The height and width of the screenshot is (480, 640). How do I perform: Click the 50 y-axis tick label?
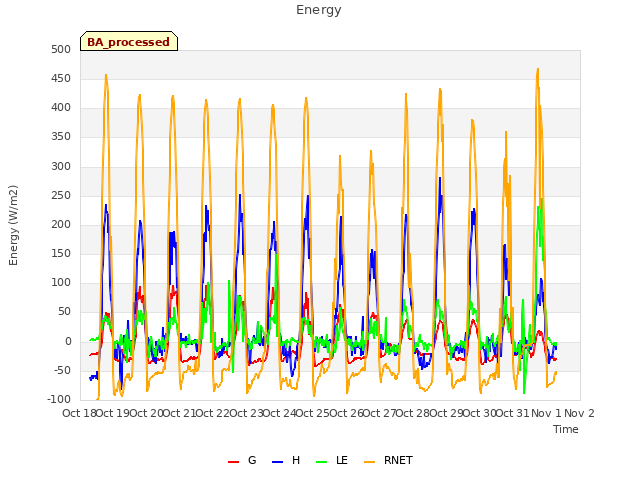coord(65,312)
